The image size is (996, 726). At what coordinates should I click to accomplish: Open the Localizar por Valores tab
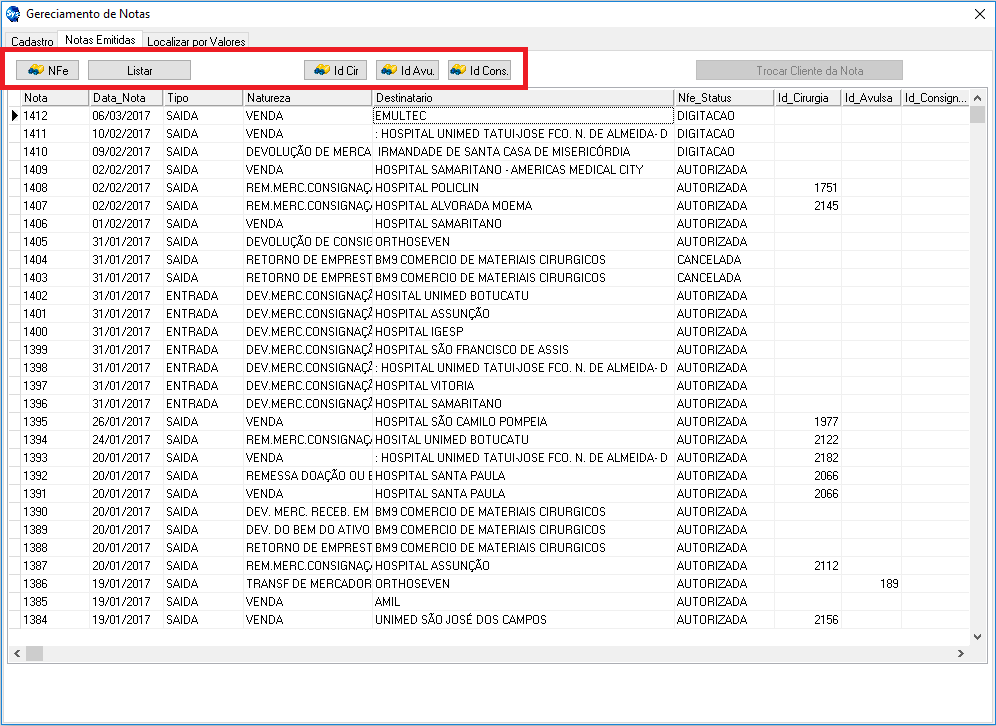[x=195, y=41]
